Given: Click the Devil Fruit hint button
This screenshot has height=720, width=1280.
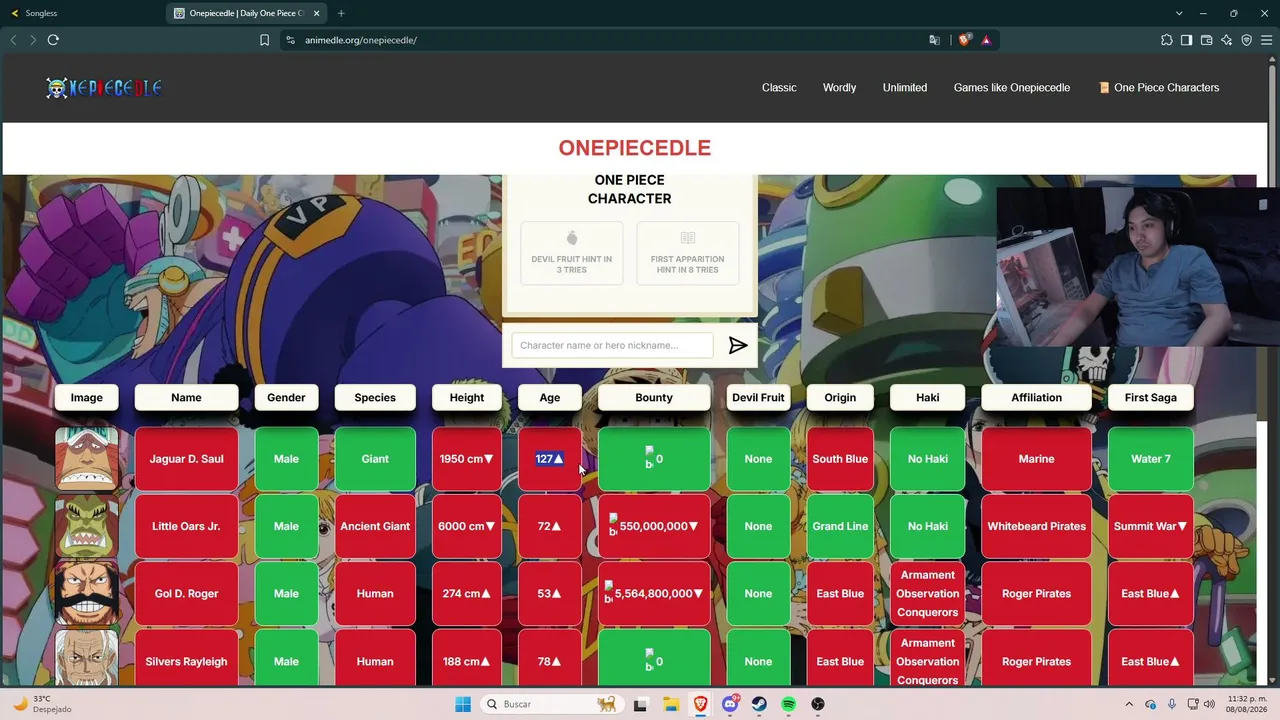Looking at the screenshot, I should tap(572, 253).
